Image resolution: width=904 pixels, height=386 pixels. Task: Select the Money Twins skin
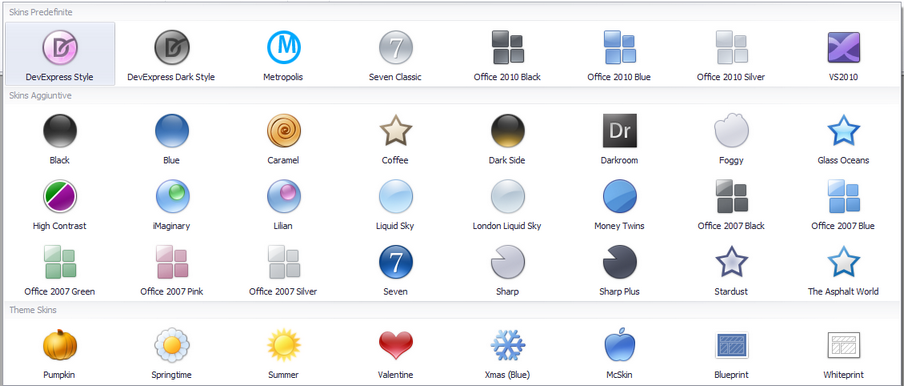[x=619, y=204]
